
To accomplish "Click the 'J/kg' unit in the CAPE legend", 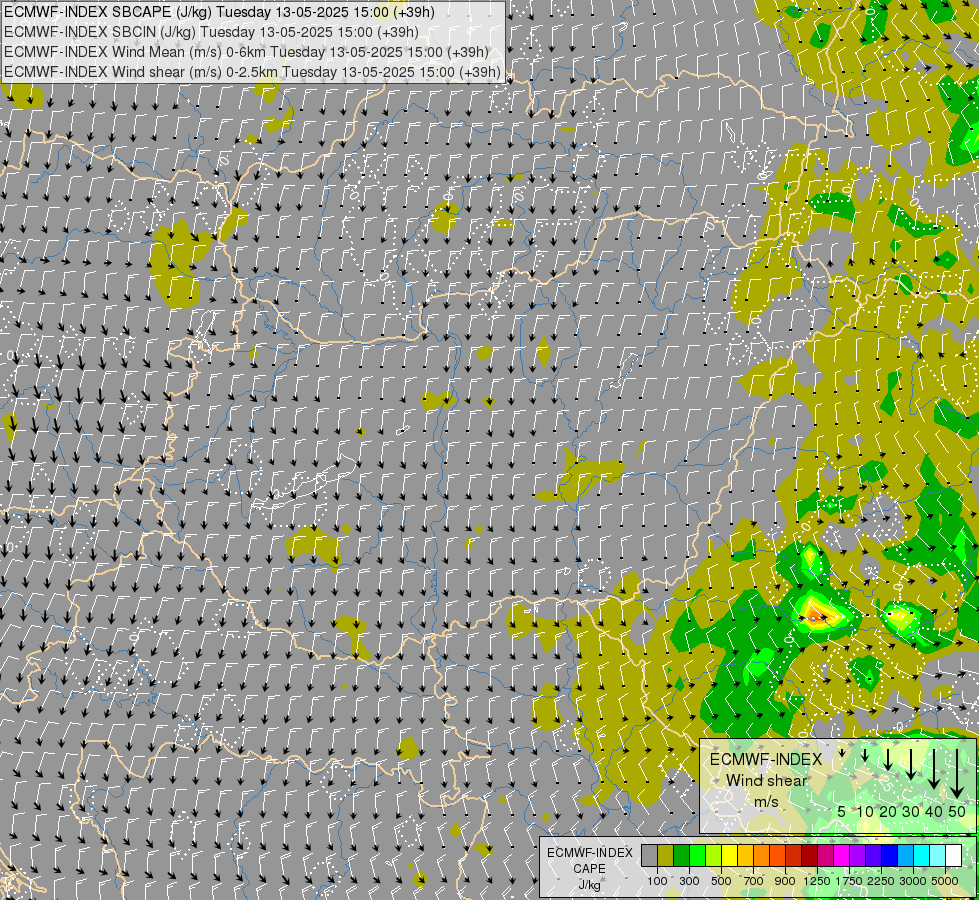I will tap(589, 885).
